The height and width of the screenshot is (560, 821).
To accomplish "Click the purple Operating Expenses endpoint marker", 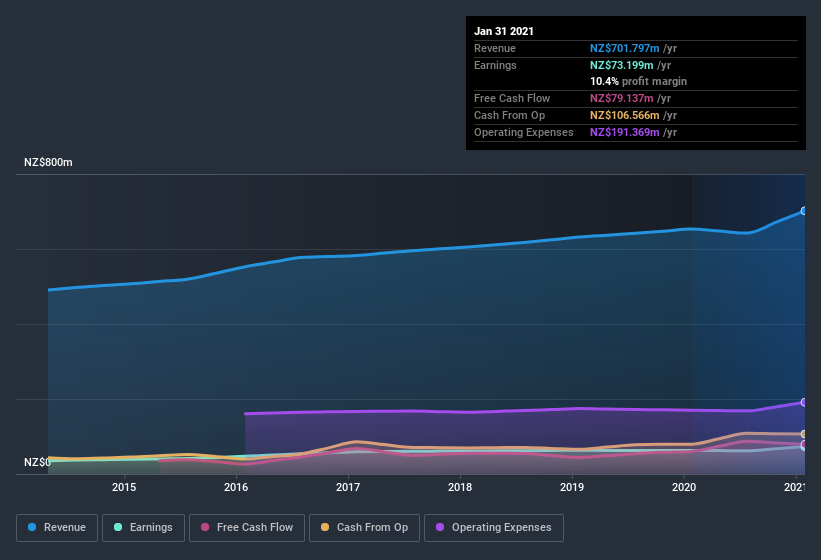I will pyautogui.click(x=804, y=402).
